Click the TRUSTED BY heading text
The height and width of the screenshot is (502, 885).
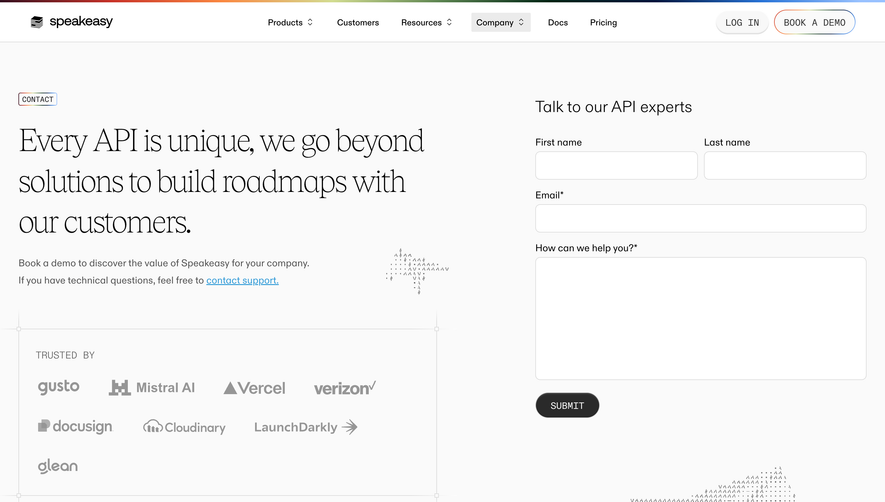pos(65,355)
